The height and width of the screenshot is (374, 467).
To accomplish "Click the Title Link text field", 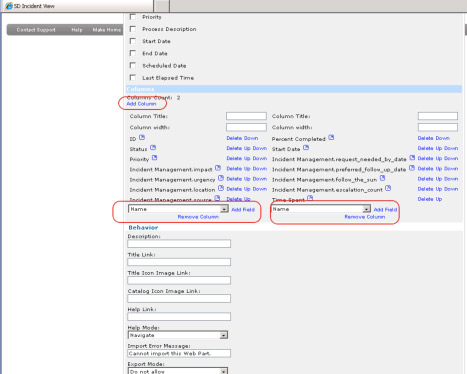I will [x=179, y=262].
